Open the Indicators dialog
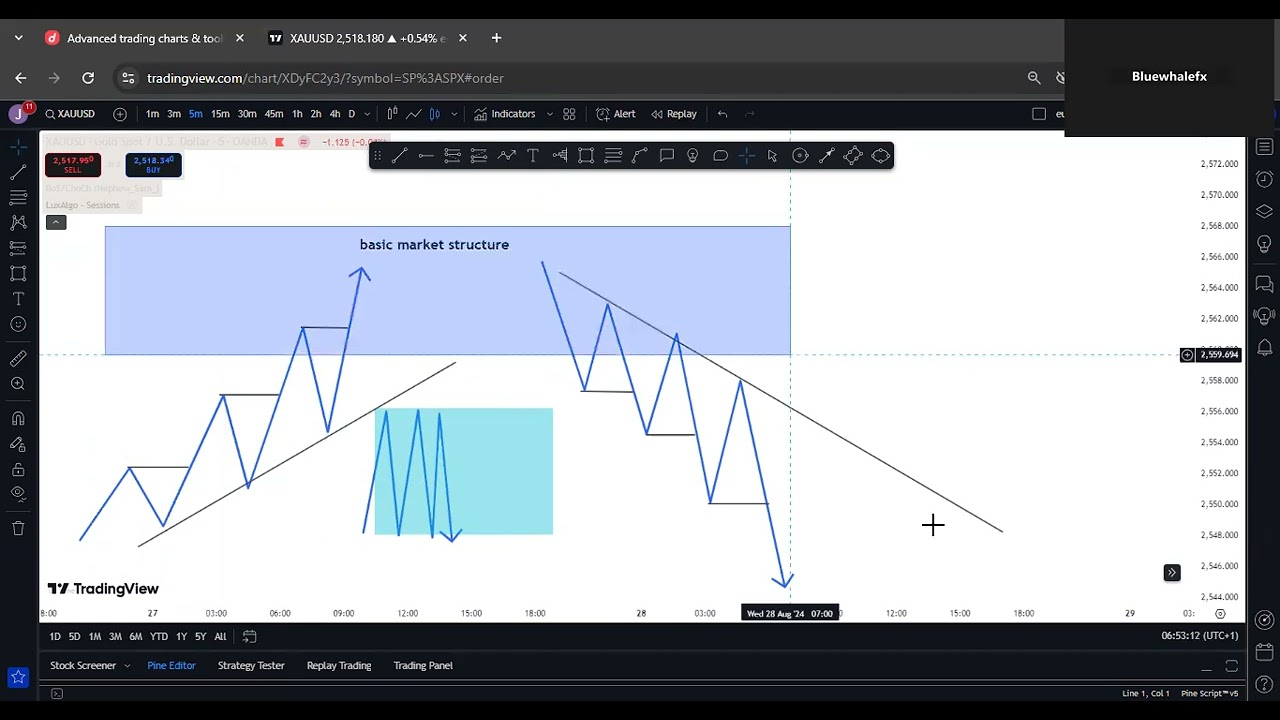The width and height of the screenshot is (1280, 720). [x=504, y=114]
